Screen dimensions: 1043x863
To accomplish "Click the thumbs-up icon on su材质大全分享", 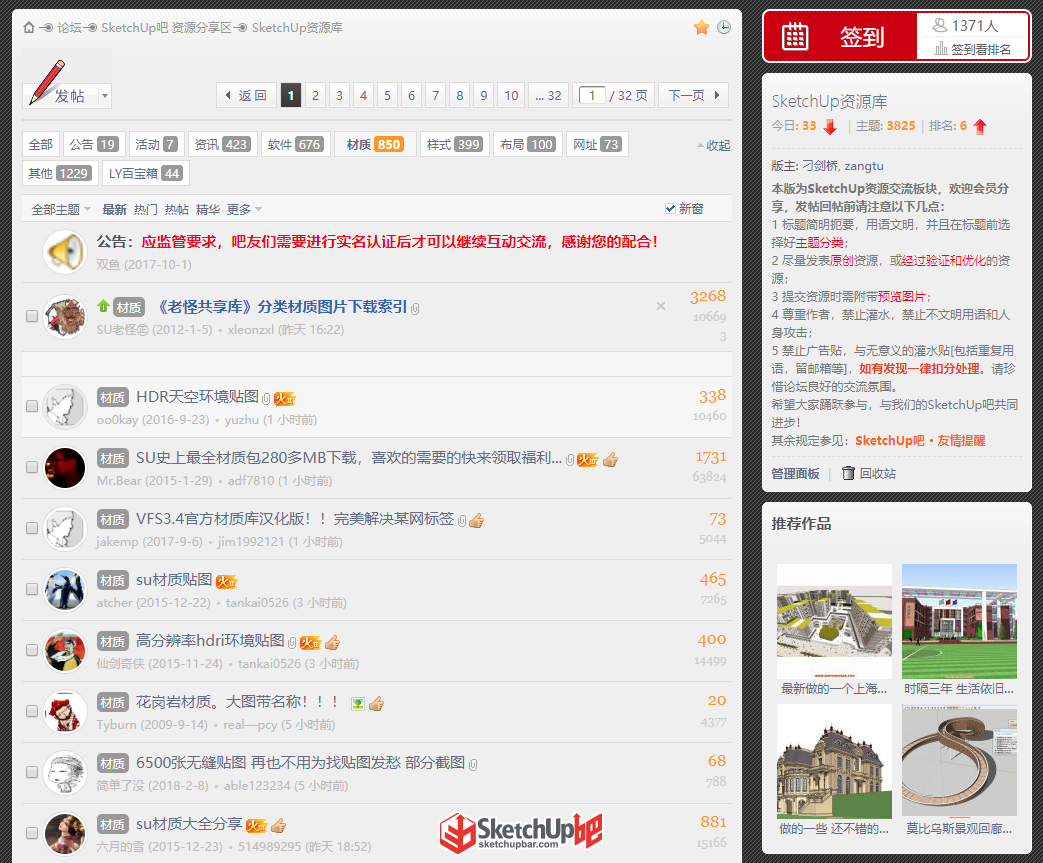I will pos(278,826).
